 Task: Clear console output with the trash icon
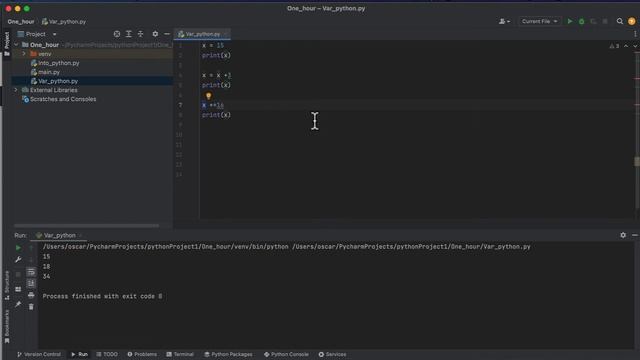point(31,307)
